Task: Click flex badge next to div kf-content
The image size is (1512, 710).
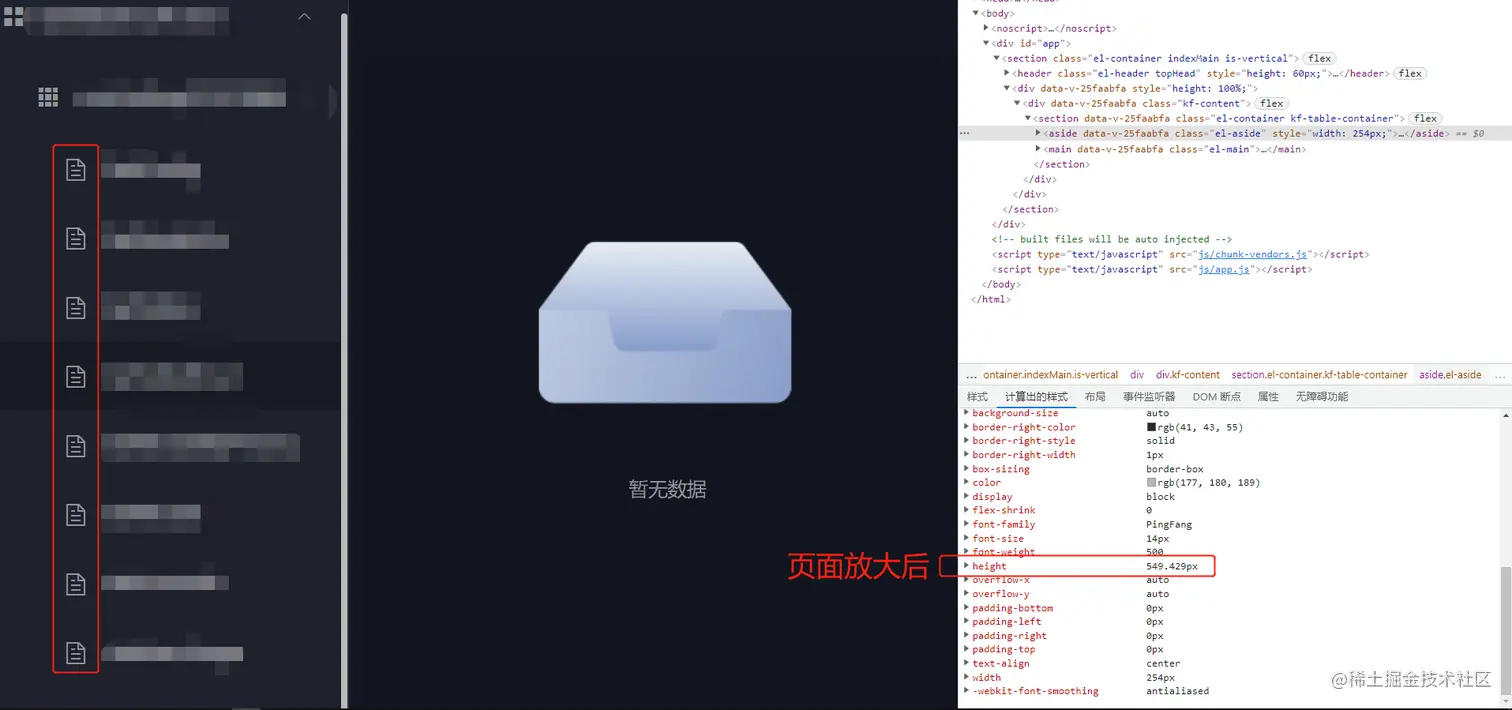Action: 1271,103
